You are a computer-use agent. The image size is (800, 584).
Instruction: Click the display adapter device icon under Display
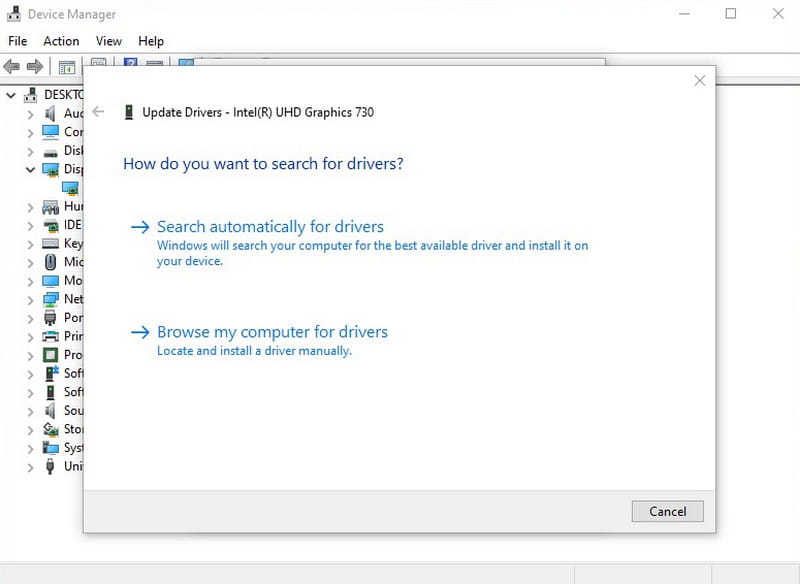coord(70,188)
